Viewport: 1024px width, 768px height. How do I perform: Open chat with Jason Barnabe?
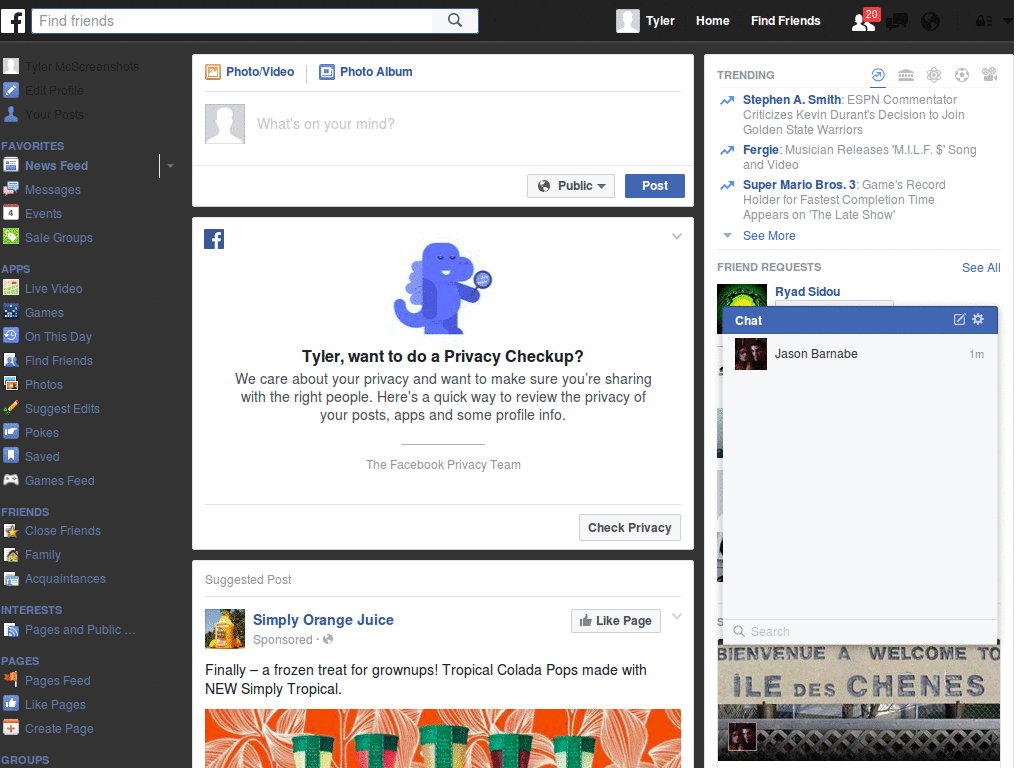(860, 354)
